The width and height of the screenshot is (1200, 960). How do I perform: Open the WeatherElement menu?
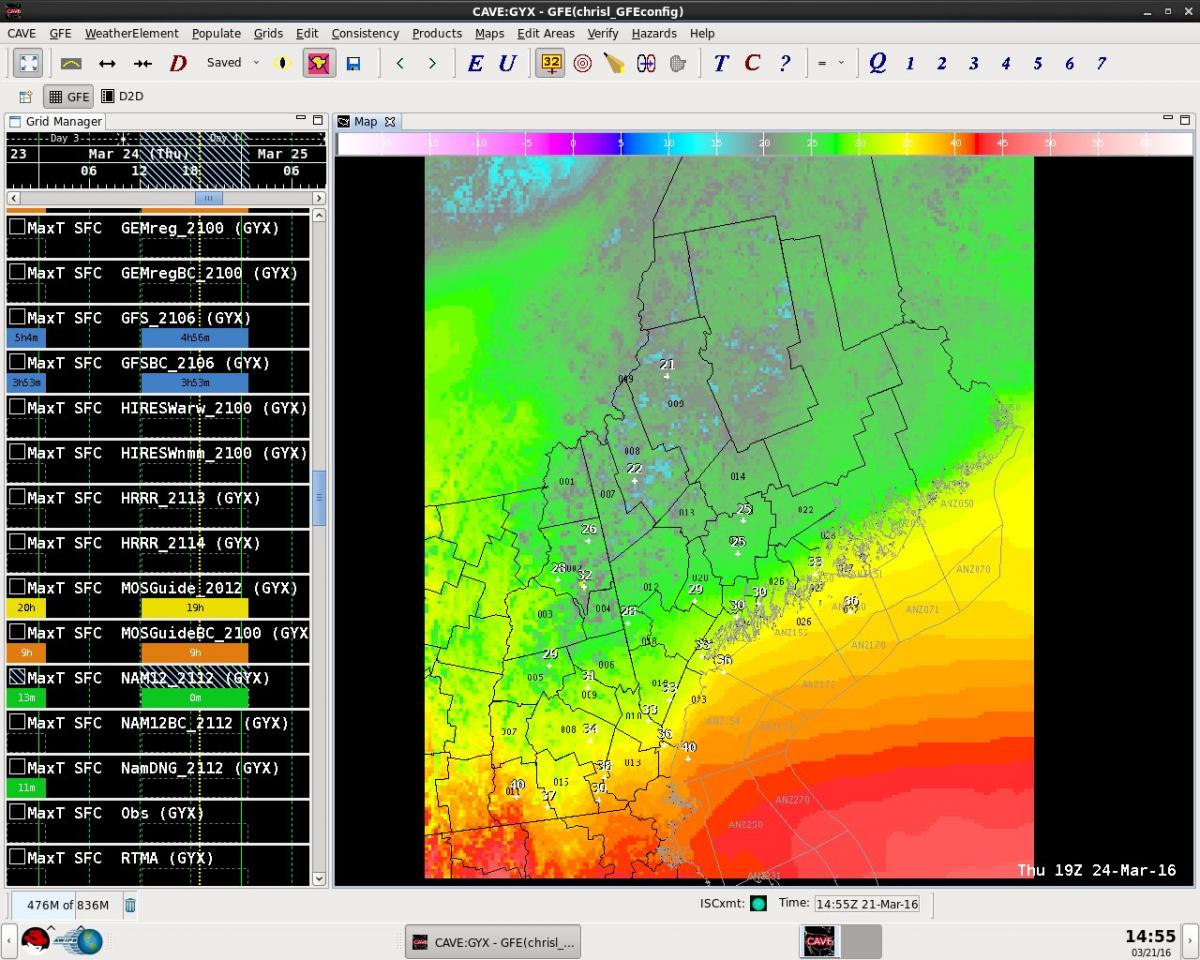131,33
